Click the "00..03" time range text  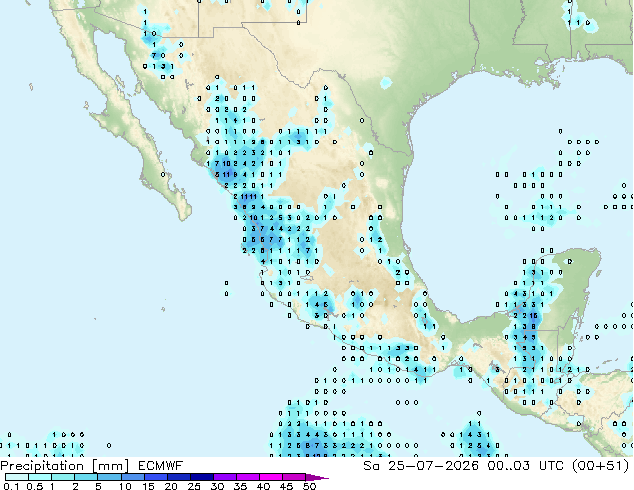point(508,466)
